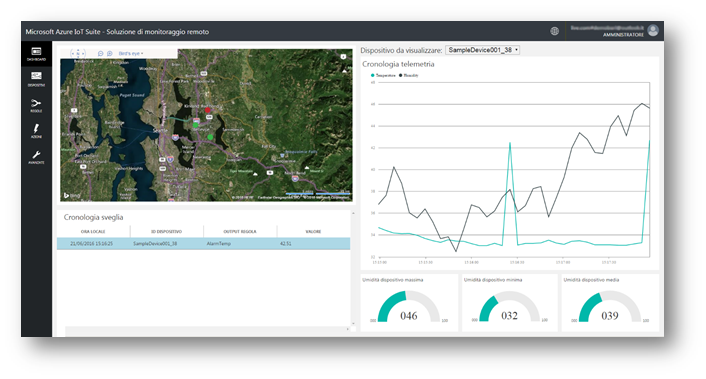This screenshot has width=706, height=379.
Task: Click SampleDevice001_38 in the alarm history row
Action: point(155,244)
